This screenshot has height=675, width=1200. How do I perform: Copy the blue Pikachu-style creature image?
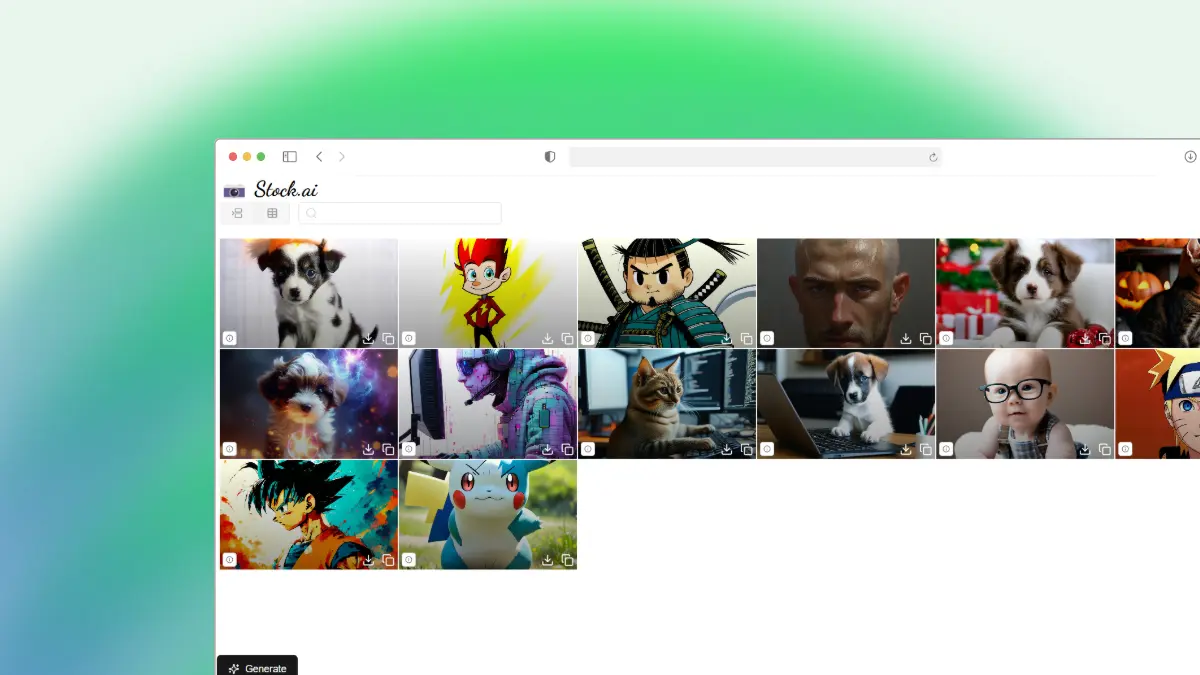pyautogui.click(x=567, y=560)
